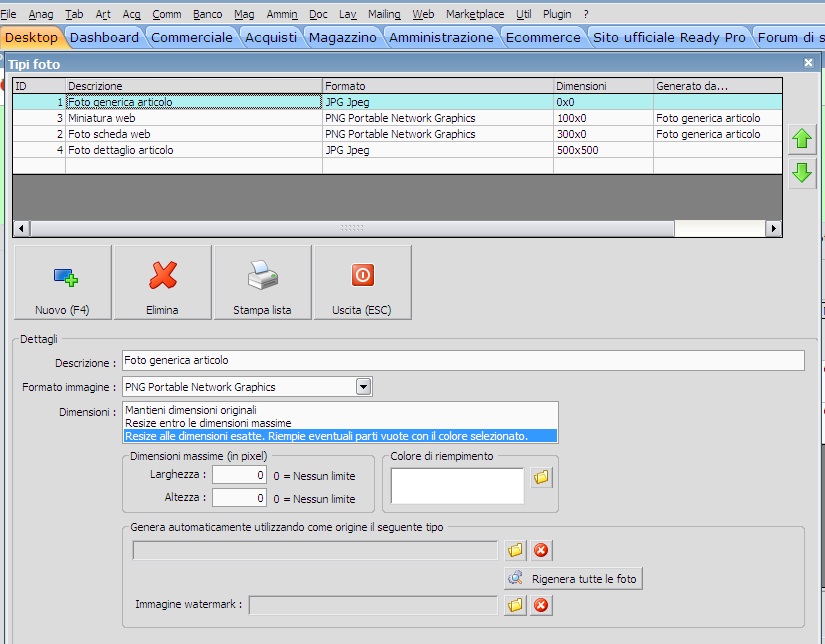The image size is (825, 644).
Task: Close the Tipi foto panel
Action: tap(809, 63)
